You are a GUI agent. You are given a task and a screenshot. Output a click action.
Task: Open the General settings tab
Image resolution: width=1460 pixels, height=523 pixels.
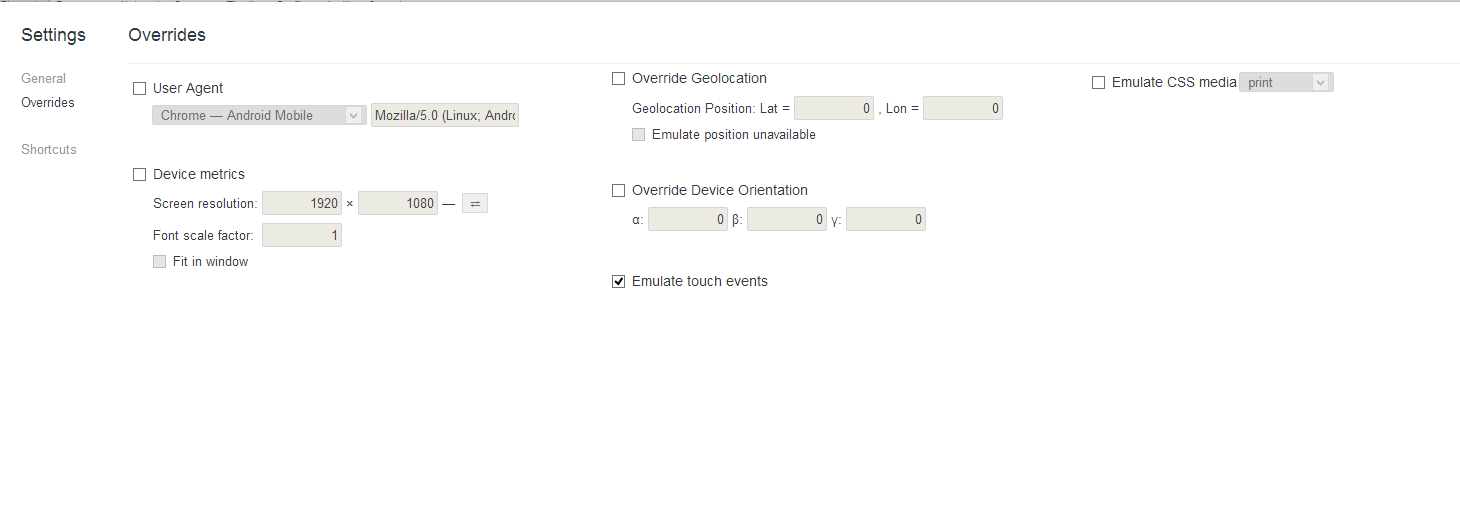[x=44, y=79]
